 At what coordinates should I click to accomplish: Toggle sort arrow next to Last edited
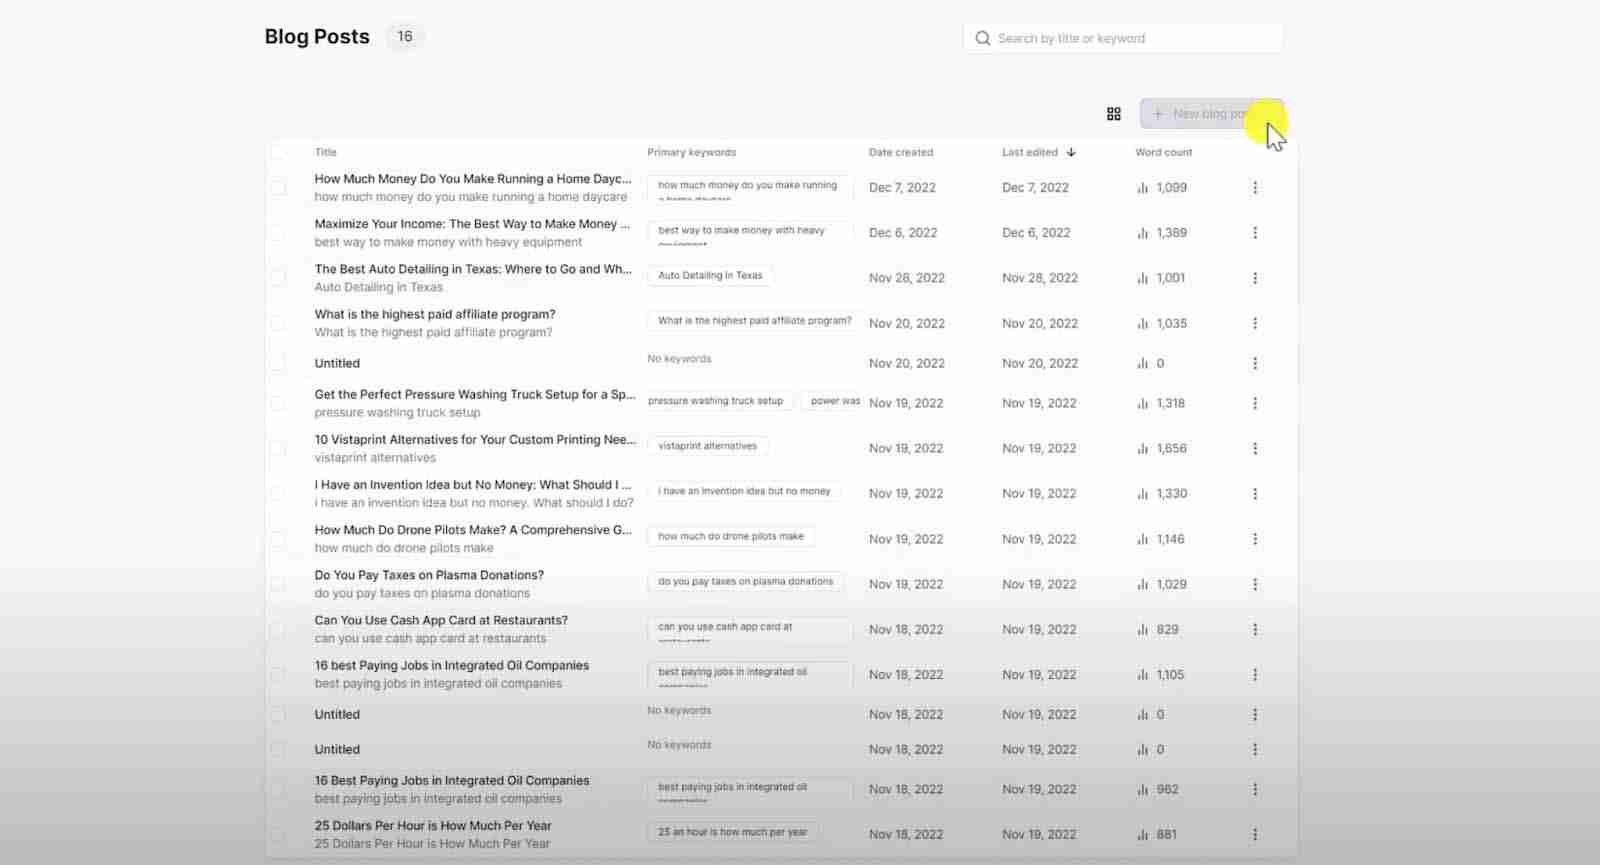pos(1071,153)
